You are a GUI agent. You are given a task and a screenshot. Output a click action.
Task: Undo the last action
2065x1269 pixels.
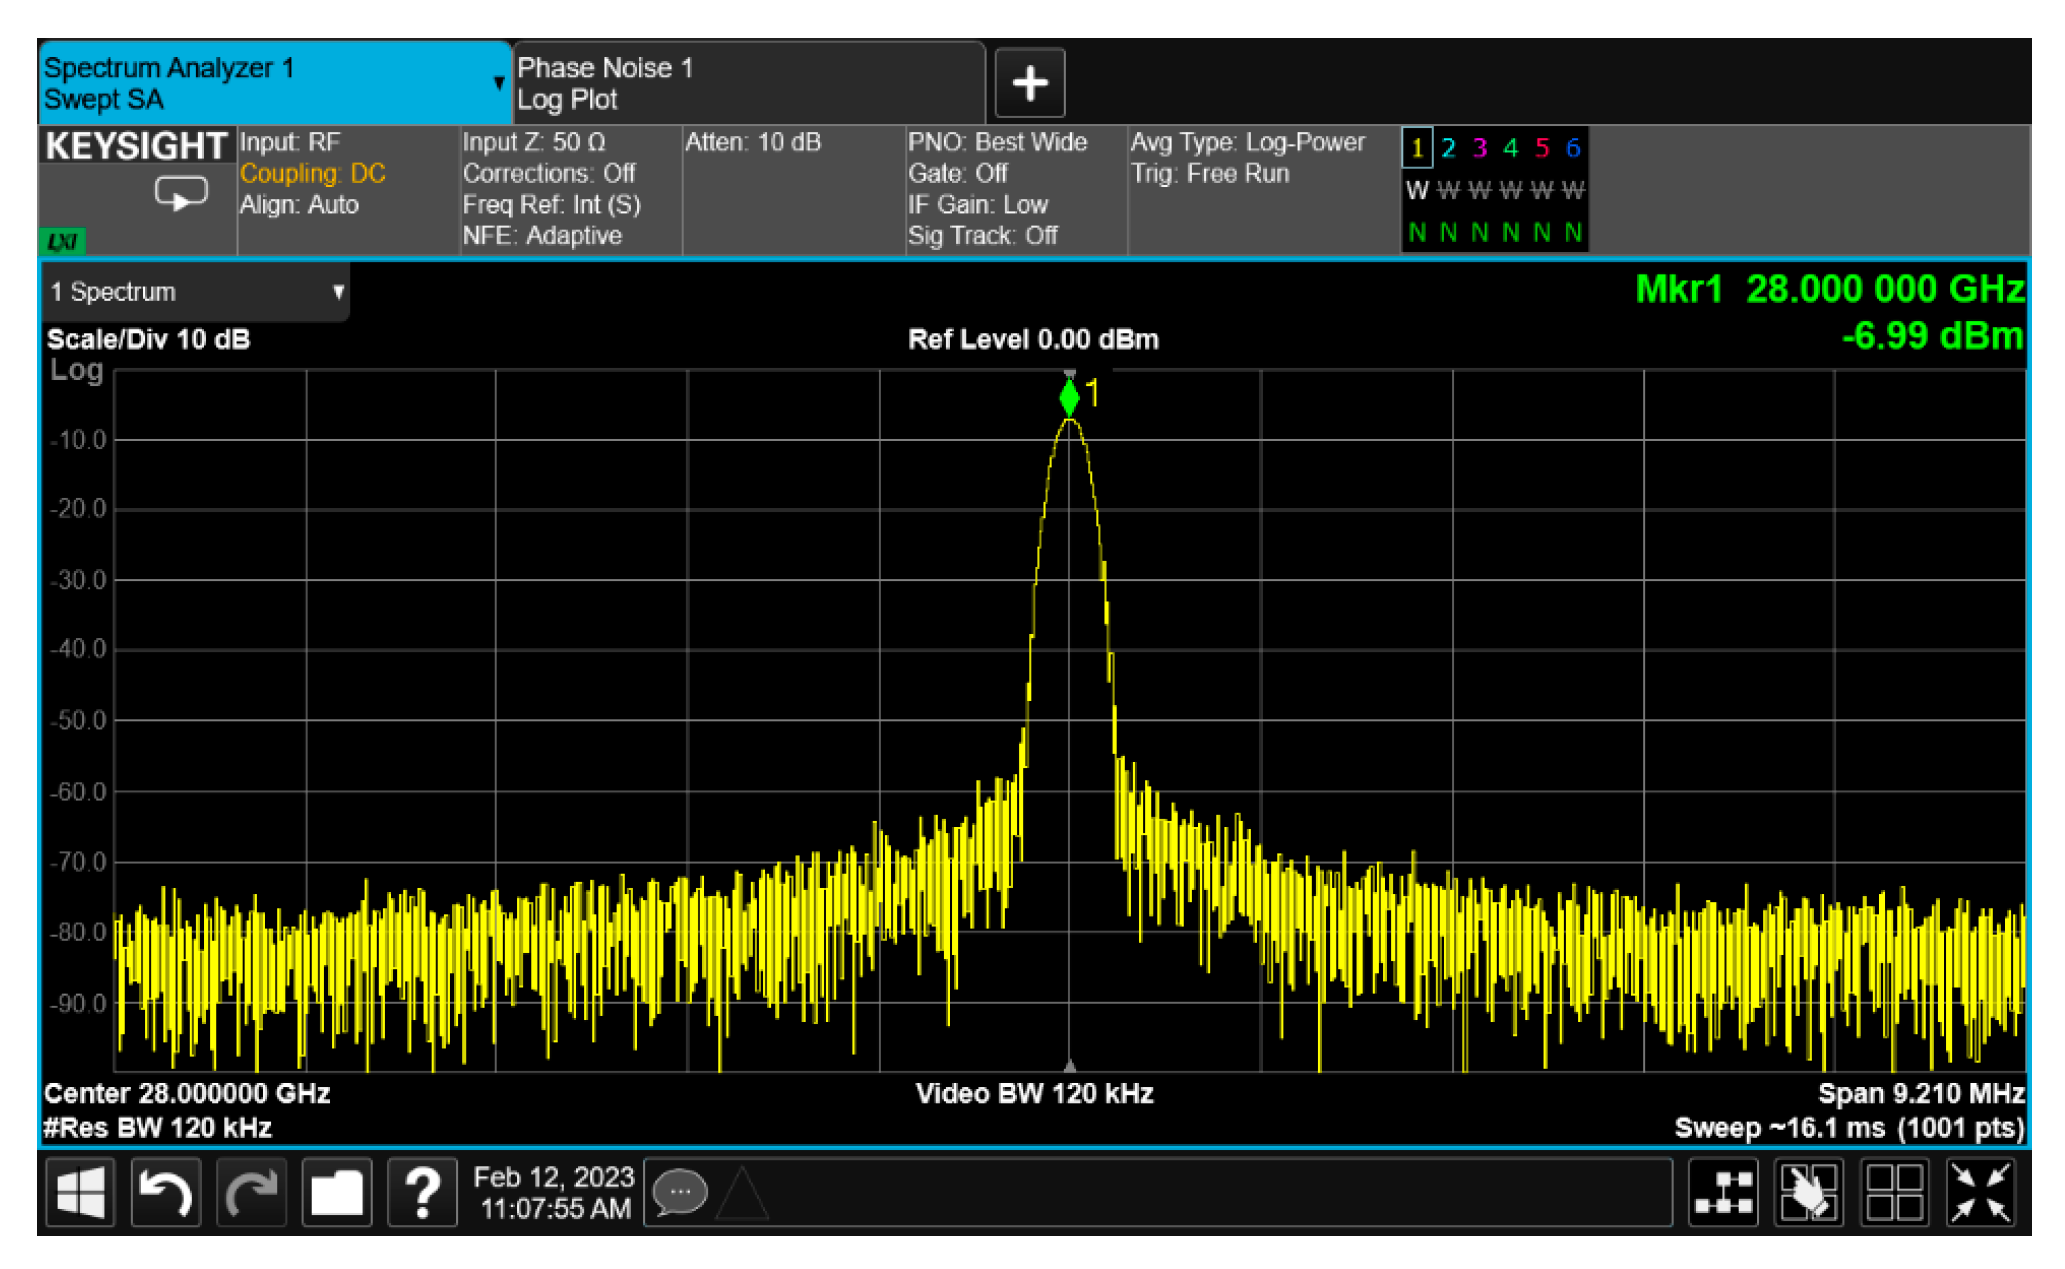click(x=166, y=1192)
